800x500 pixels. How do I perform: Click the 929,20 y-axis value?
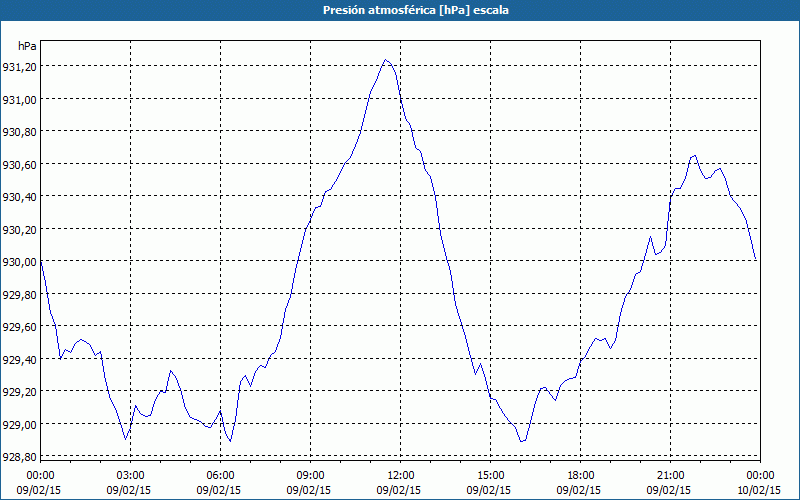coord(19,392)
